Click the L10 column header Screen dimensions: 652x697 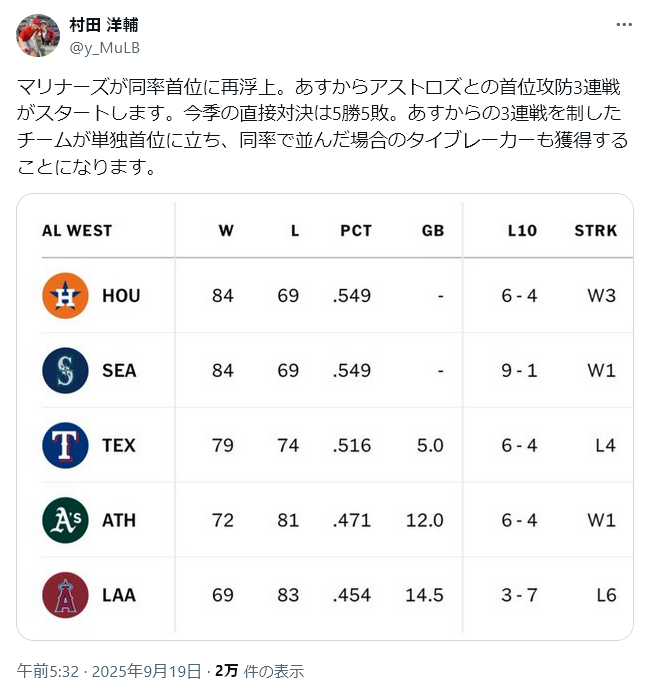pos(522,231)
